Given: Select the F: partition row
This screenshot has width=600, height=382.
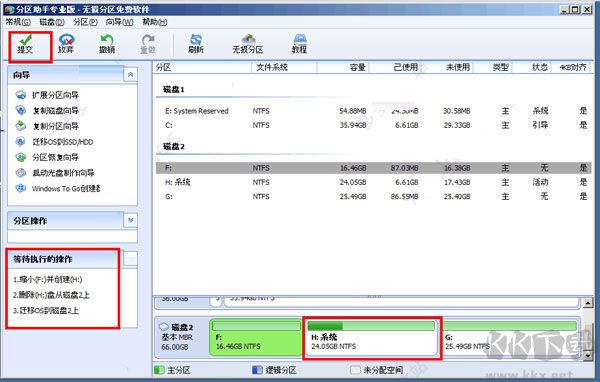Looking at the screenshot, I should click(x=373, y=168).
